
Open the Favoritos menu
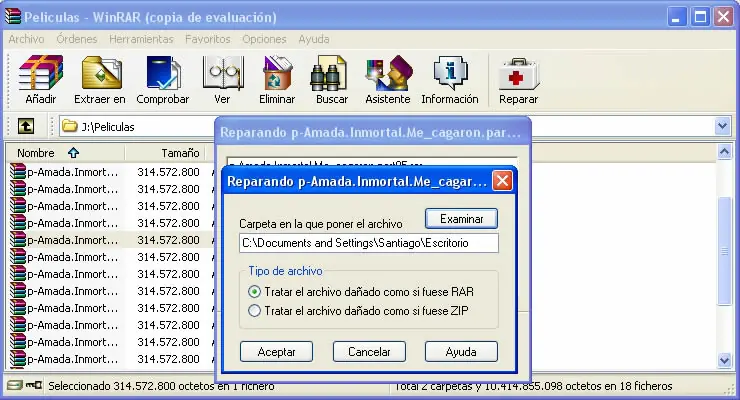click(x=208, y=39)
